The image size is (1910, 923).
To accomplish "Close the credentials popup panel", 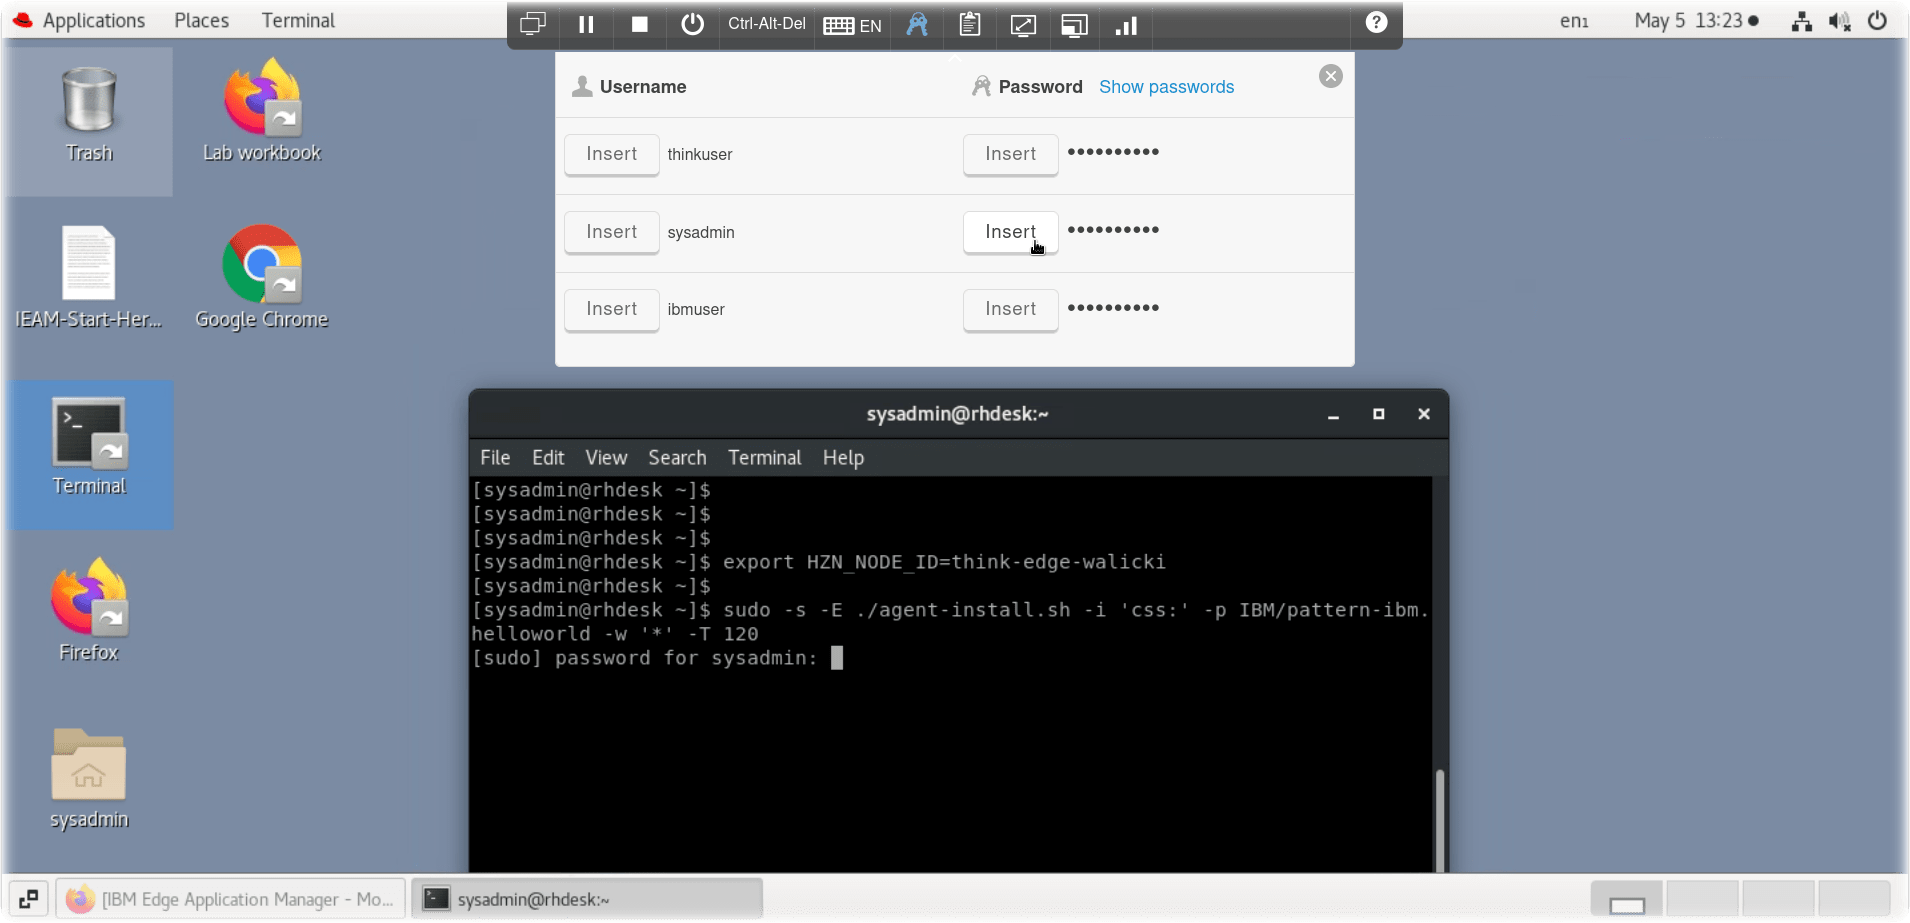I will [1330, 76].
